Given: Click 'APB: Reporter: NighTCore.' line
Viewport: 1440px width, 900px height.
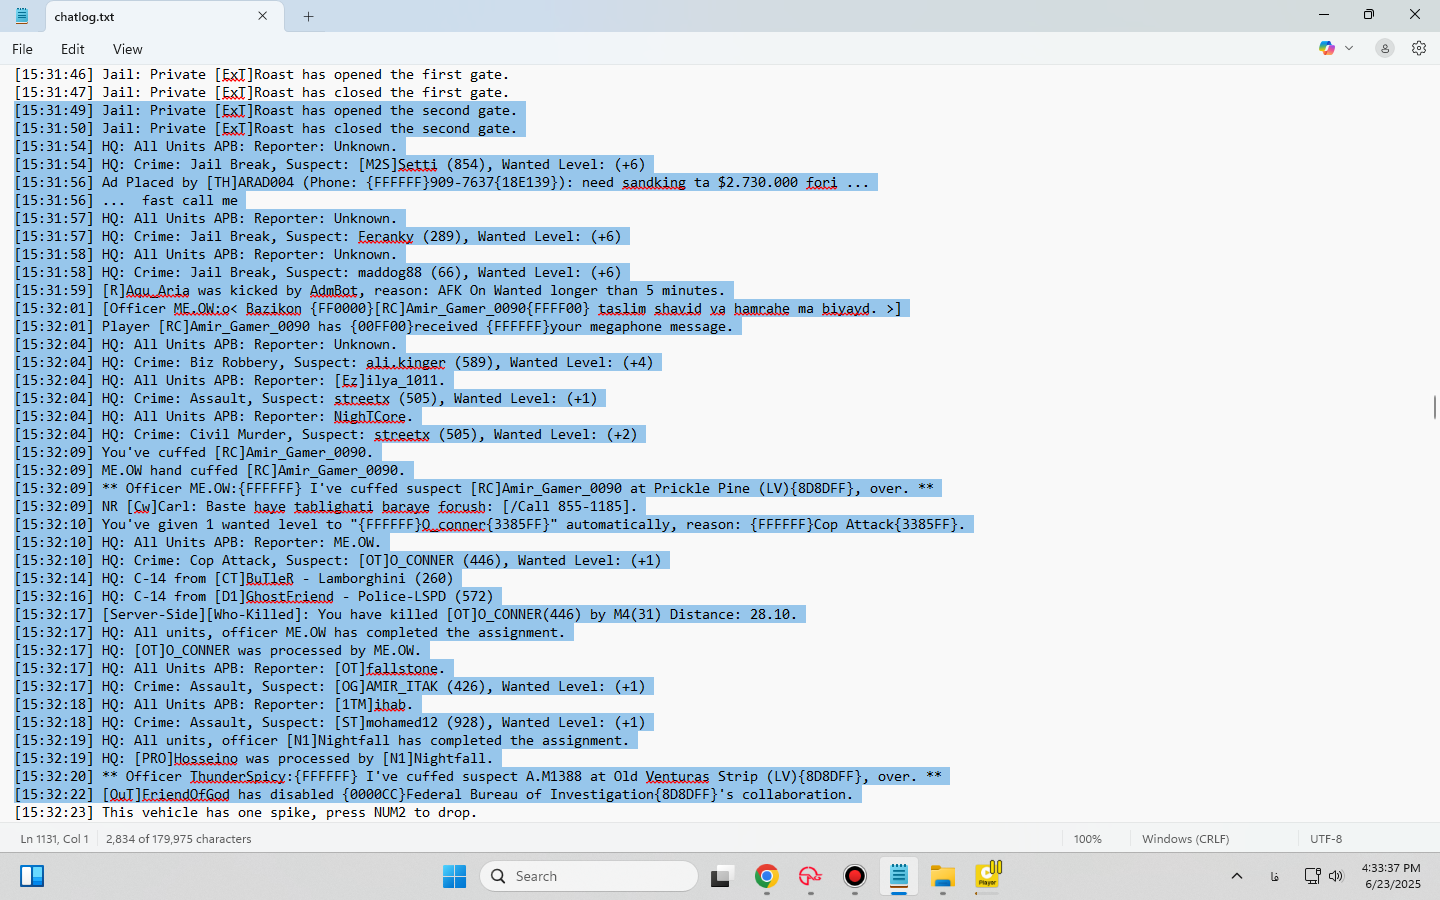Looking at the screenshot, I should tap(214, 416).
